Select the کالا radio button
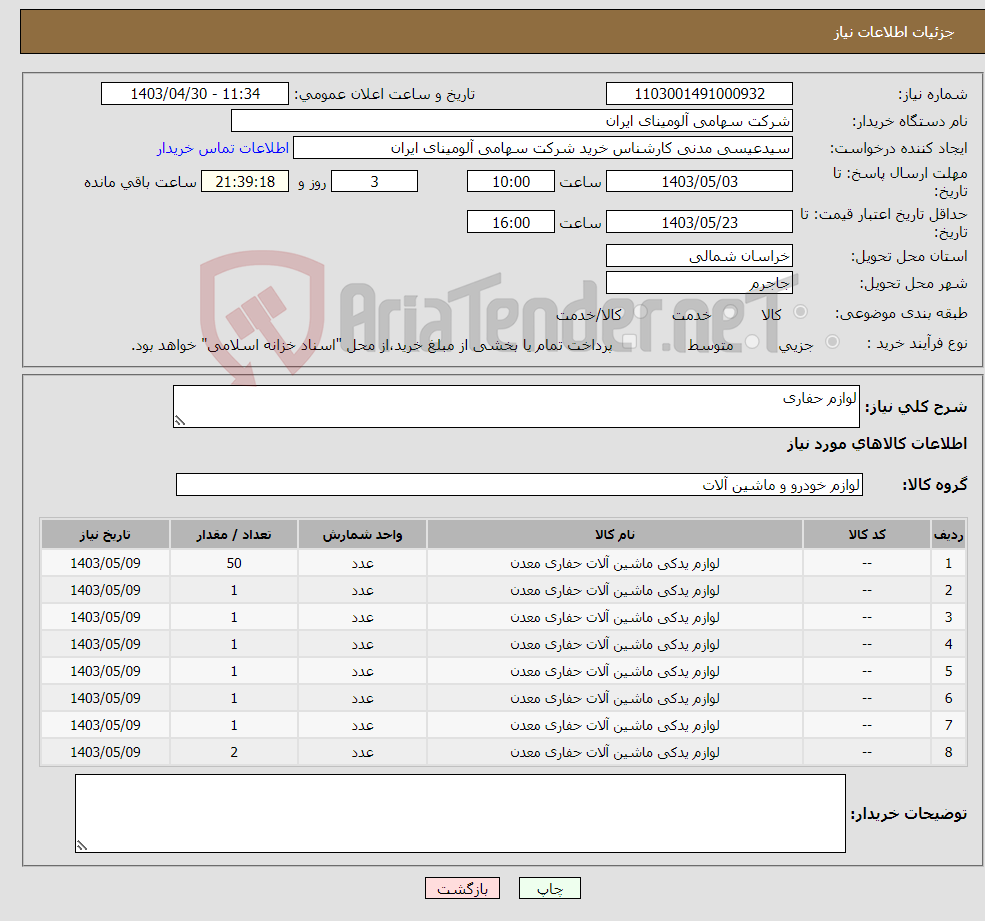This screenshot has width=985, height=921. tap(800, 312)
